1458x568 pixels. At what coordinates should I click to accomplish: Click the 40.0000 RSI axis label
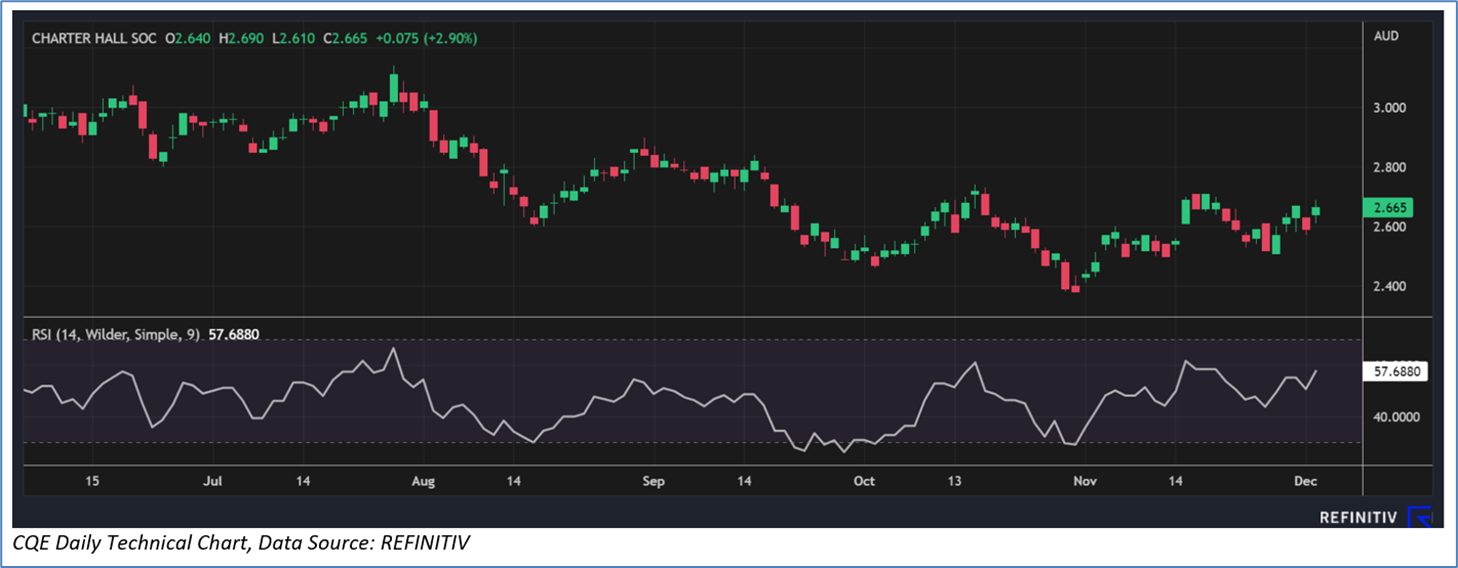(x=1398, y=416)
